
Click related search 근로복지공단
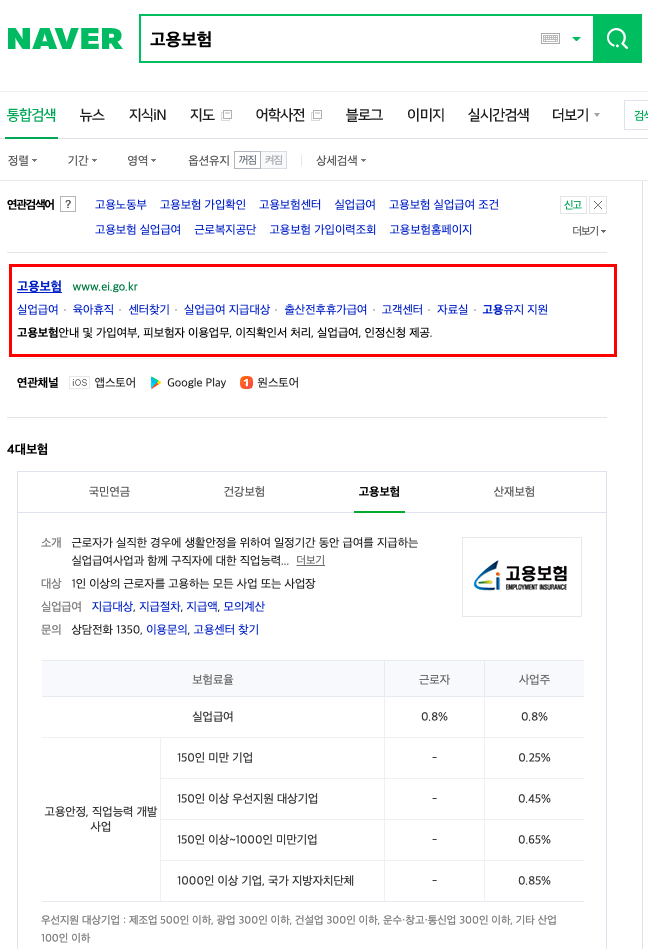pos(224,229)
